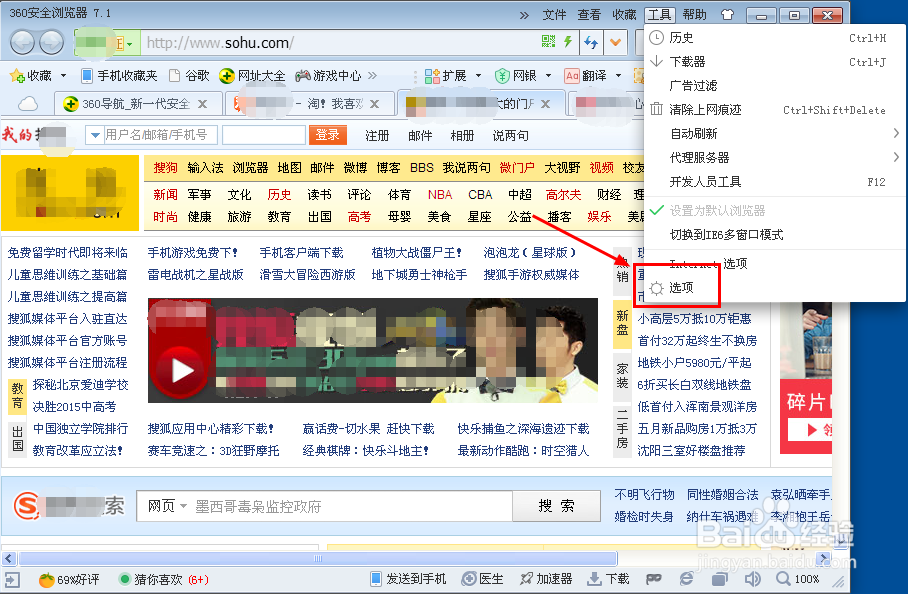Open the 帮助 menu
908x594 pixels.
click(x=694, y=14)
